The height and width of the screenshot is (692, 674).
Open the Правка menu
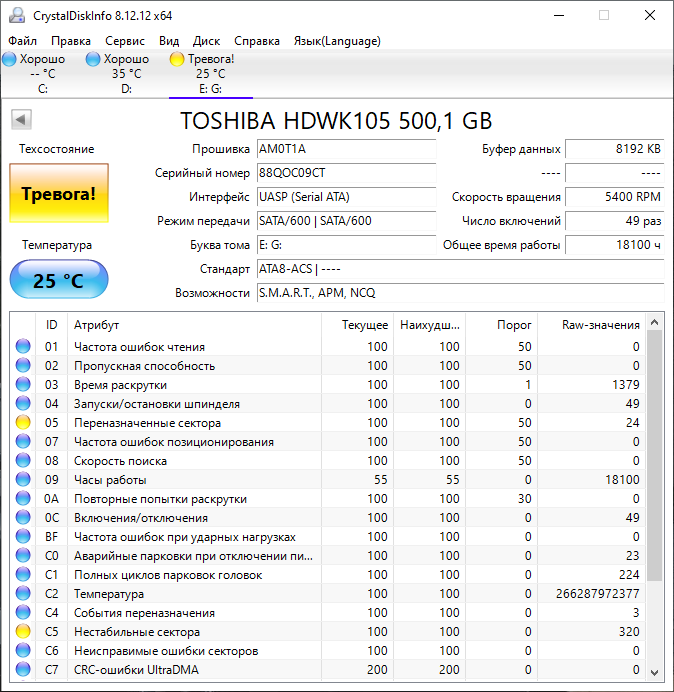pos(71,41)
